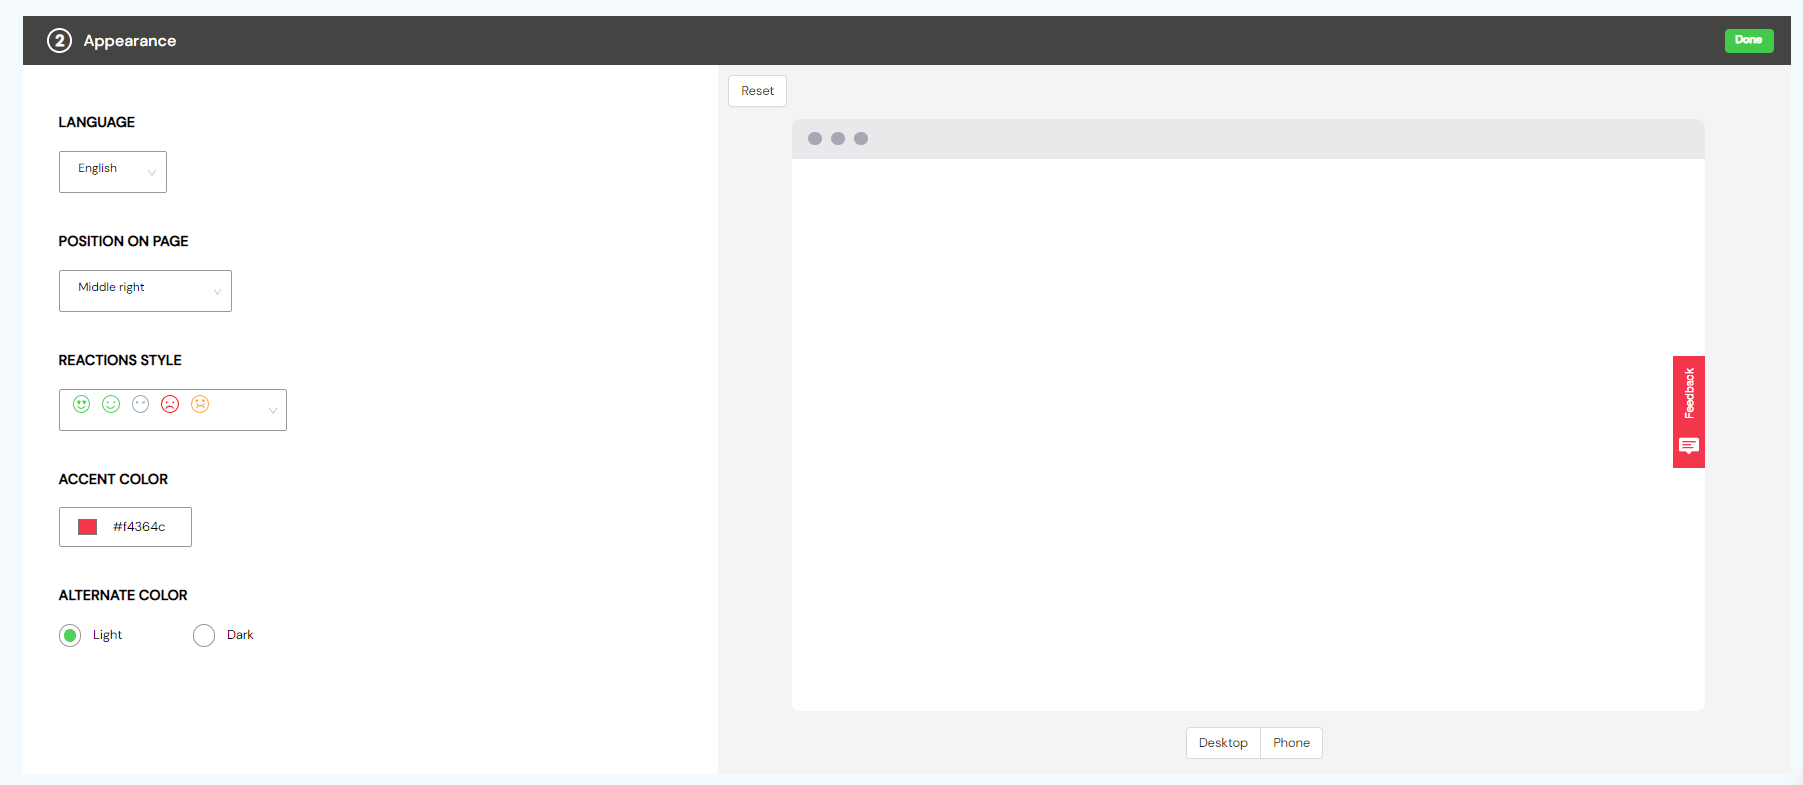1803x785 pixels.
Task: Click the Feedback widget chat bubble icon
Action: [x=1689, y=446]
